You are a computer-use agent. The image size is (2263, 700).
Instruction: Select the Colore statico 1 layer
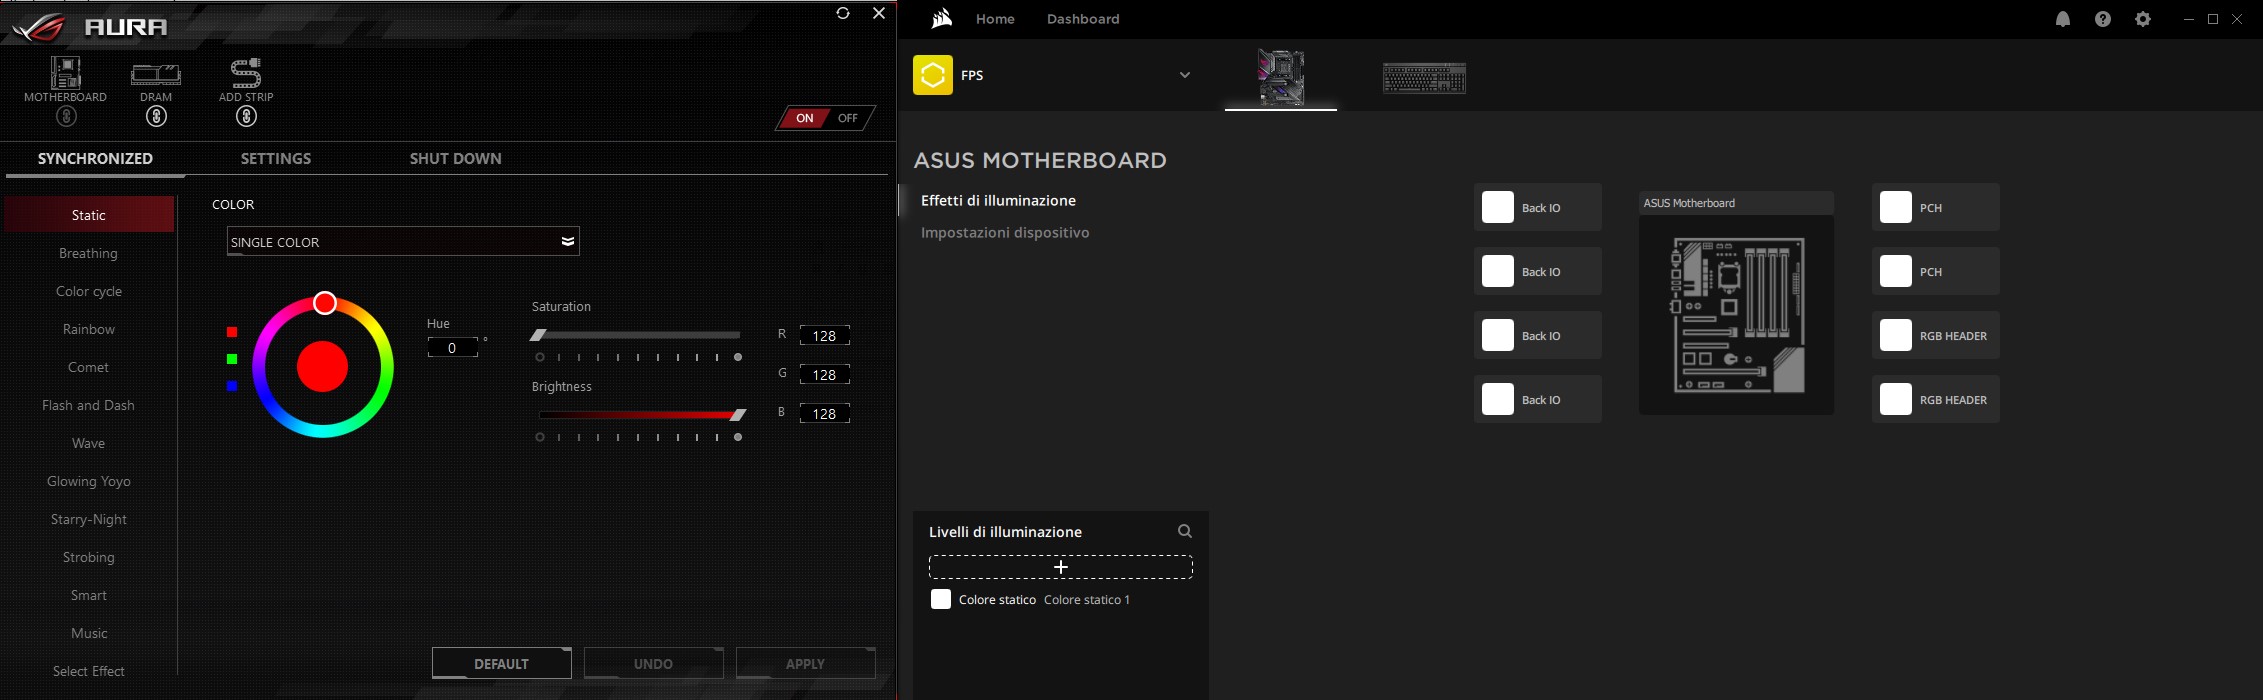[1087, 600]
